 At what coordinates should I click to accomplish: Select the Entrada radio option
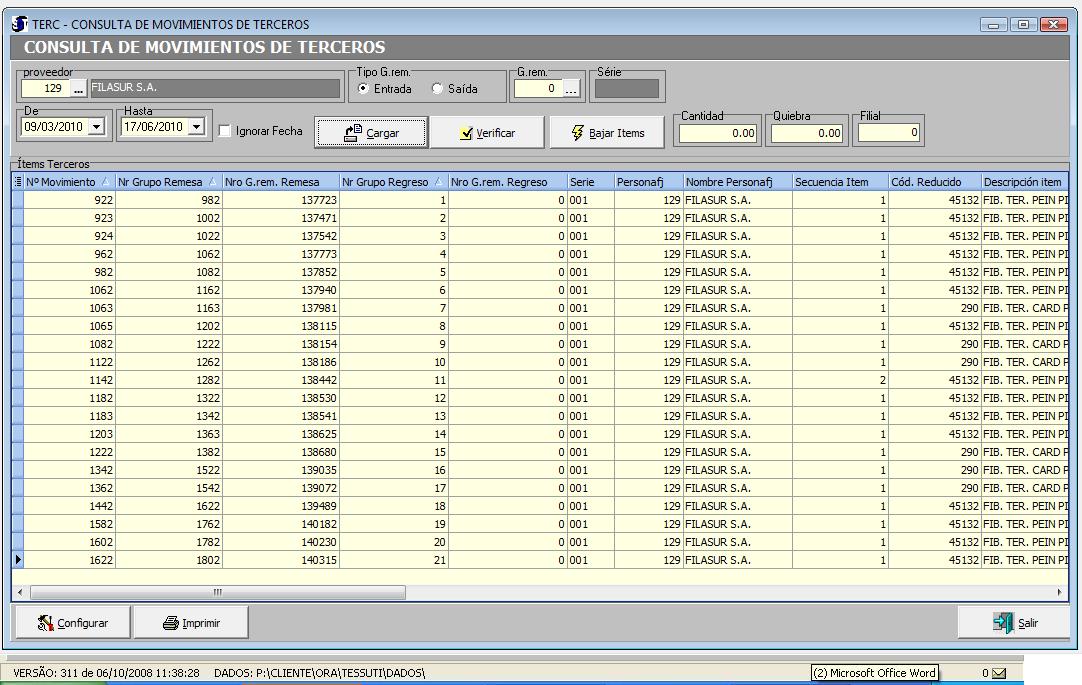tap(364, 89)
